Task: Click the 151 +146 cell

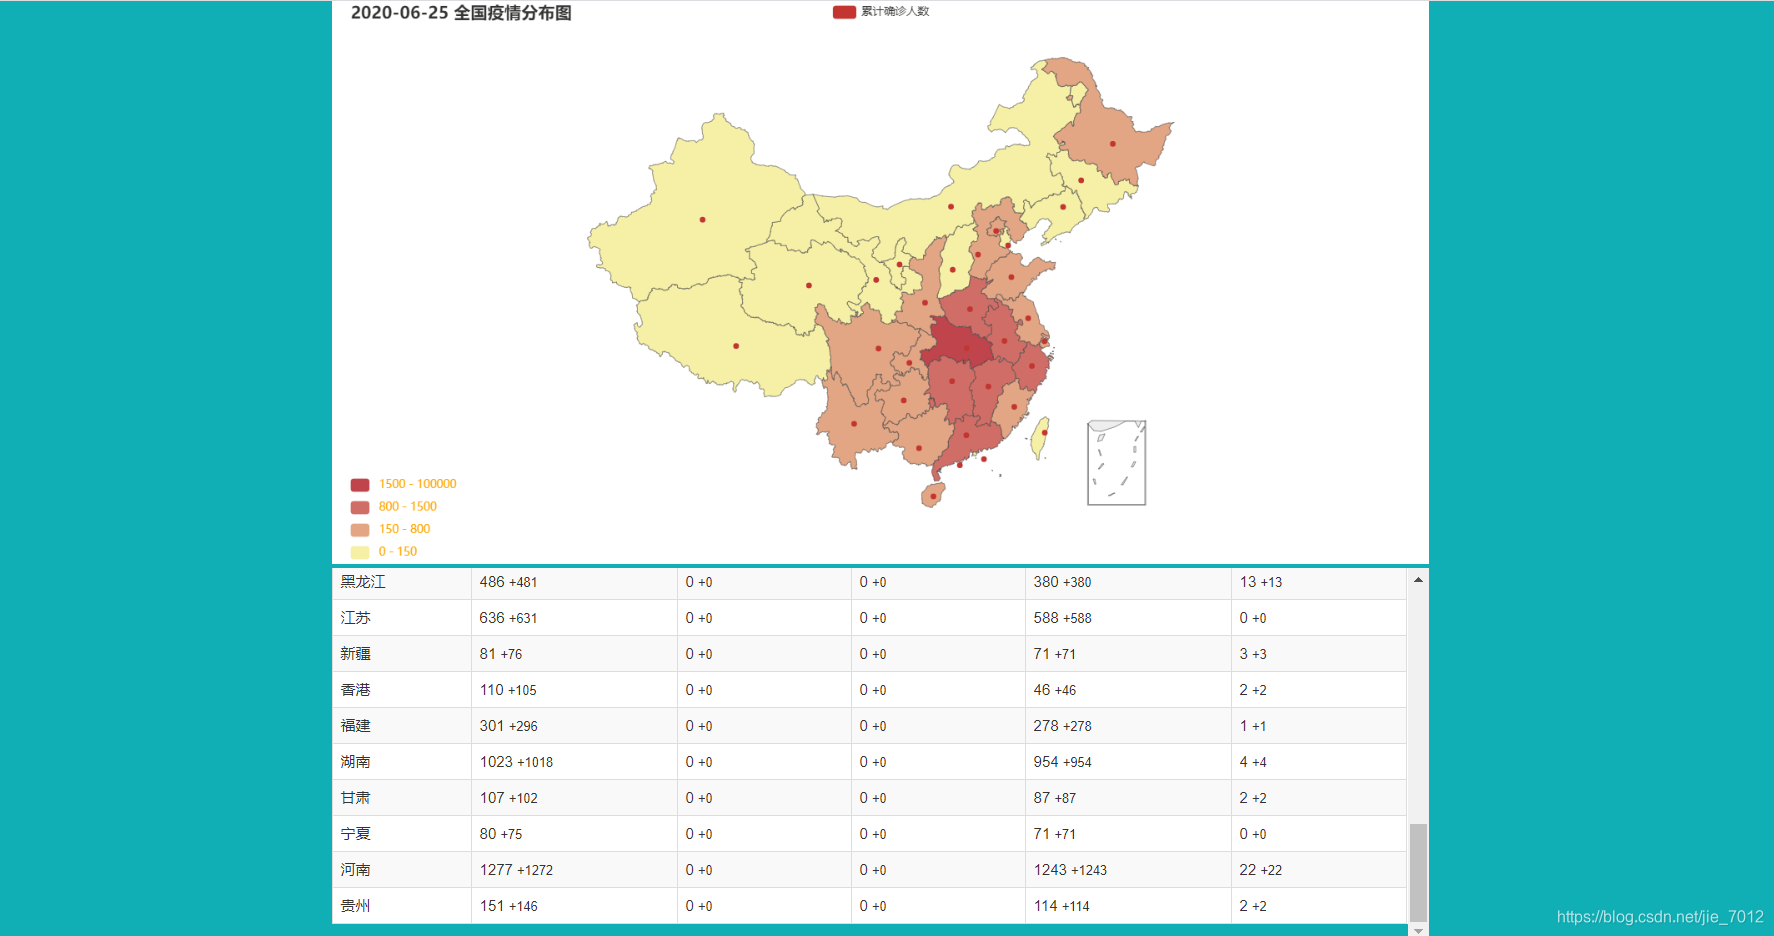Action: 574,906
